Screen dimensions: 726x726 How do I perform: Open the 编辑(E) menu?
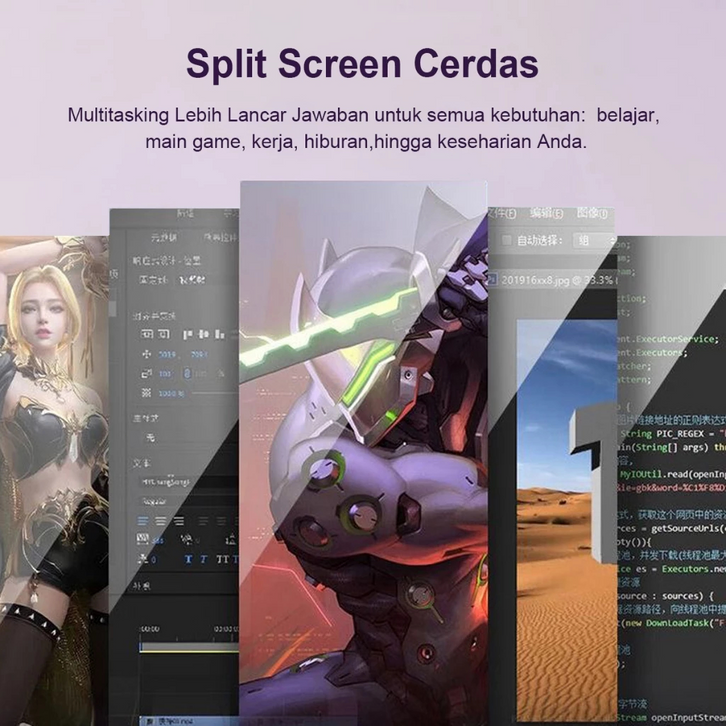pyautogui.click(x=547, y=213)
